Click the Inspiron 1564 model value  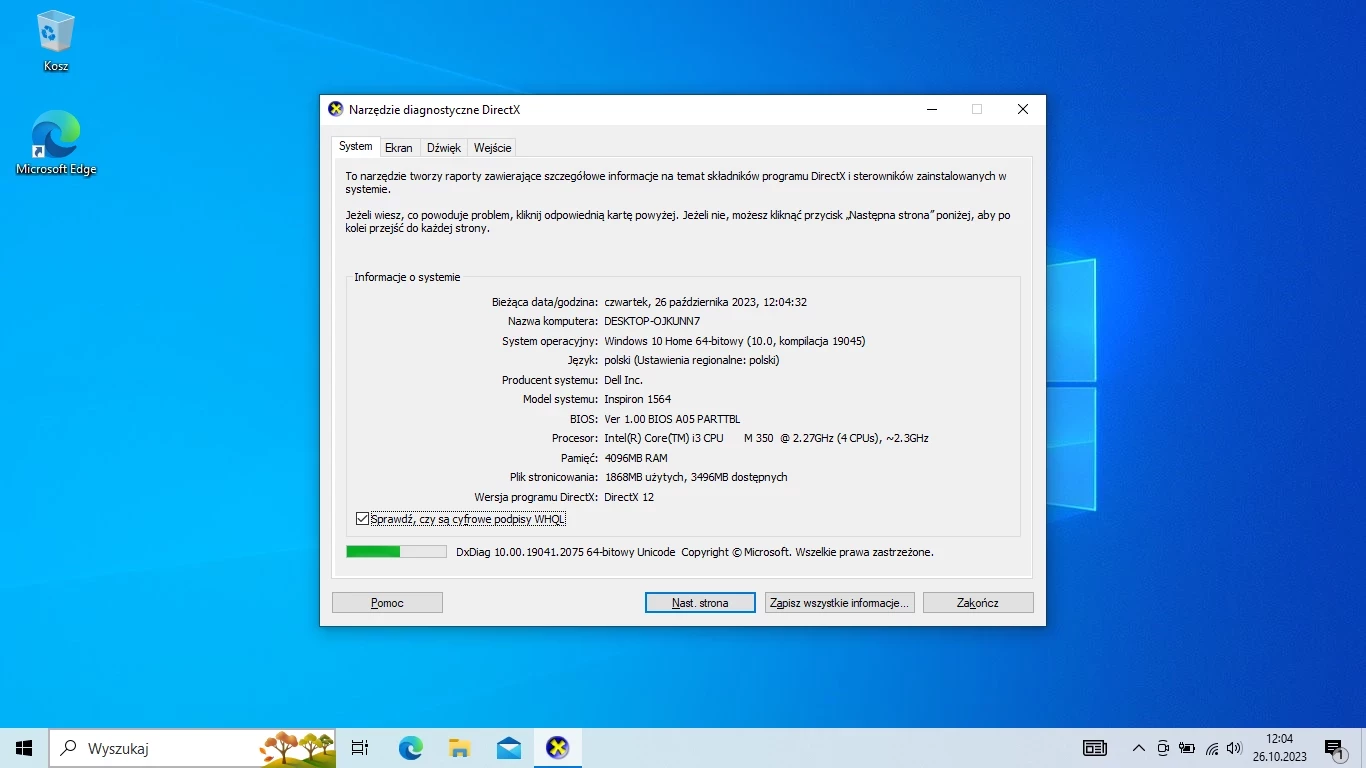(x=637, y=399)
